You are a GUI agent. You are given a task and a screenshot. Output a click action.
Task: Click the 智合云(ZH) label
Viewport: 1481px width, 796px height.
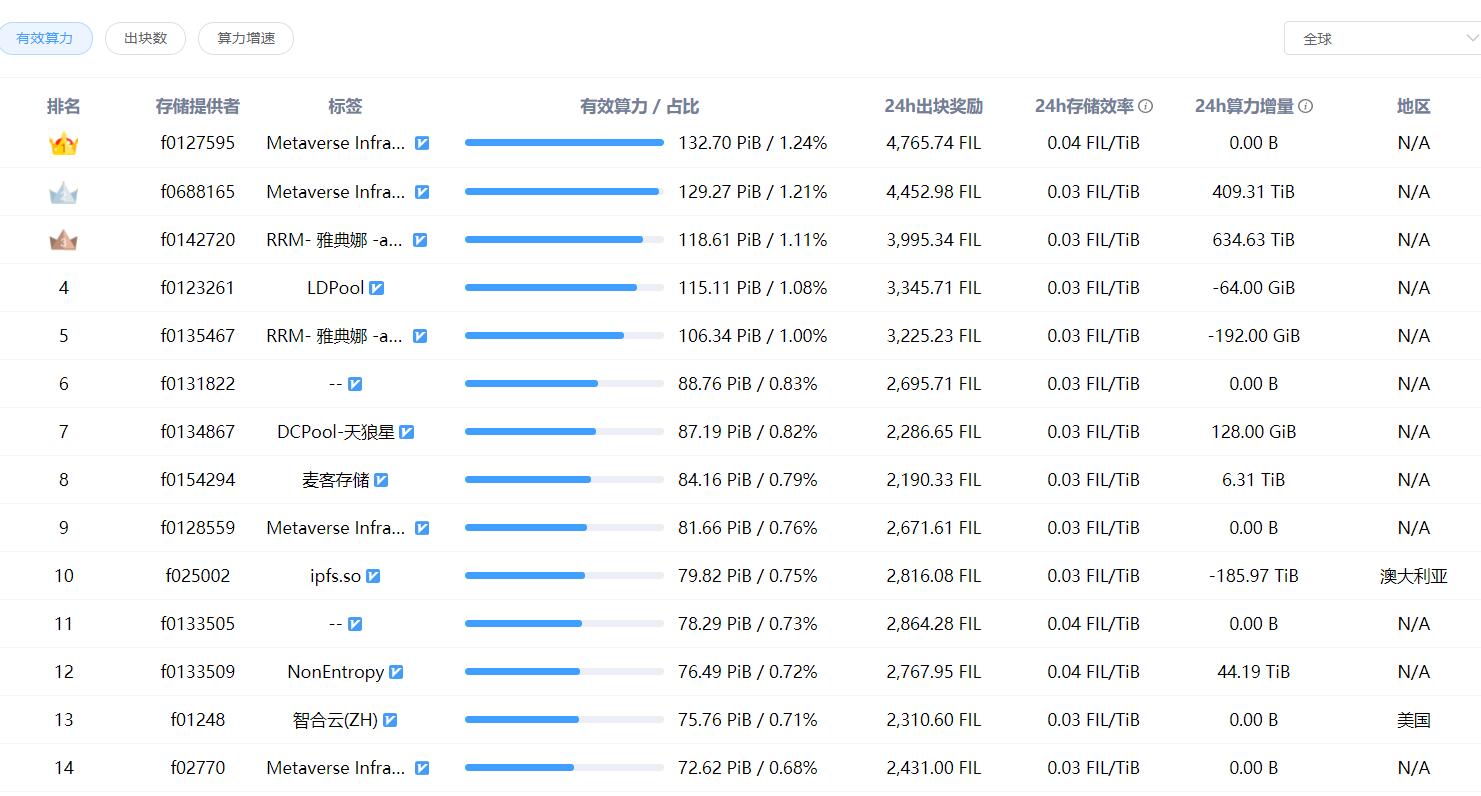335,720
